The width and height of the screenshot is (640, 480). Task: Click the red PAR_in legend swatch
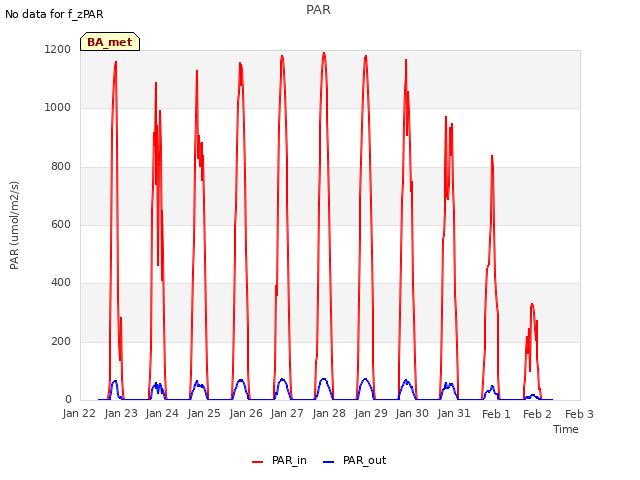[x=258, y=462]
